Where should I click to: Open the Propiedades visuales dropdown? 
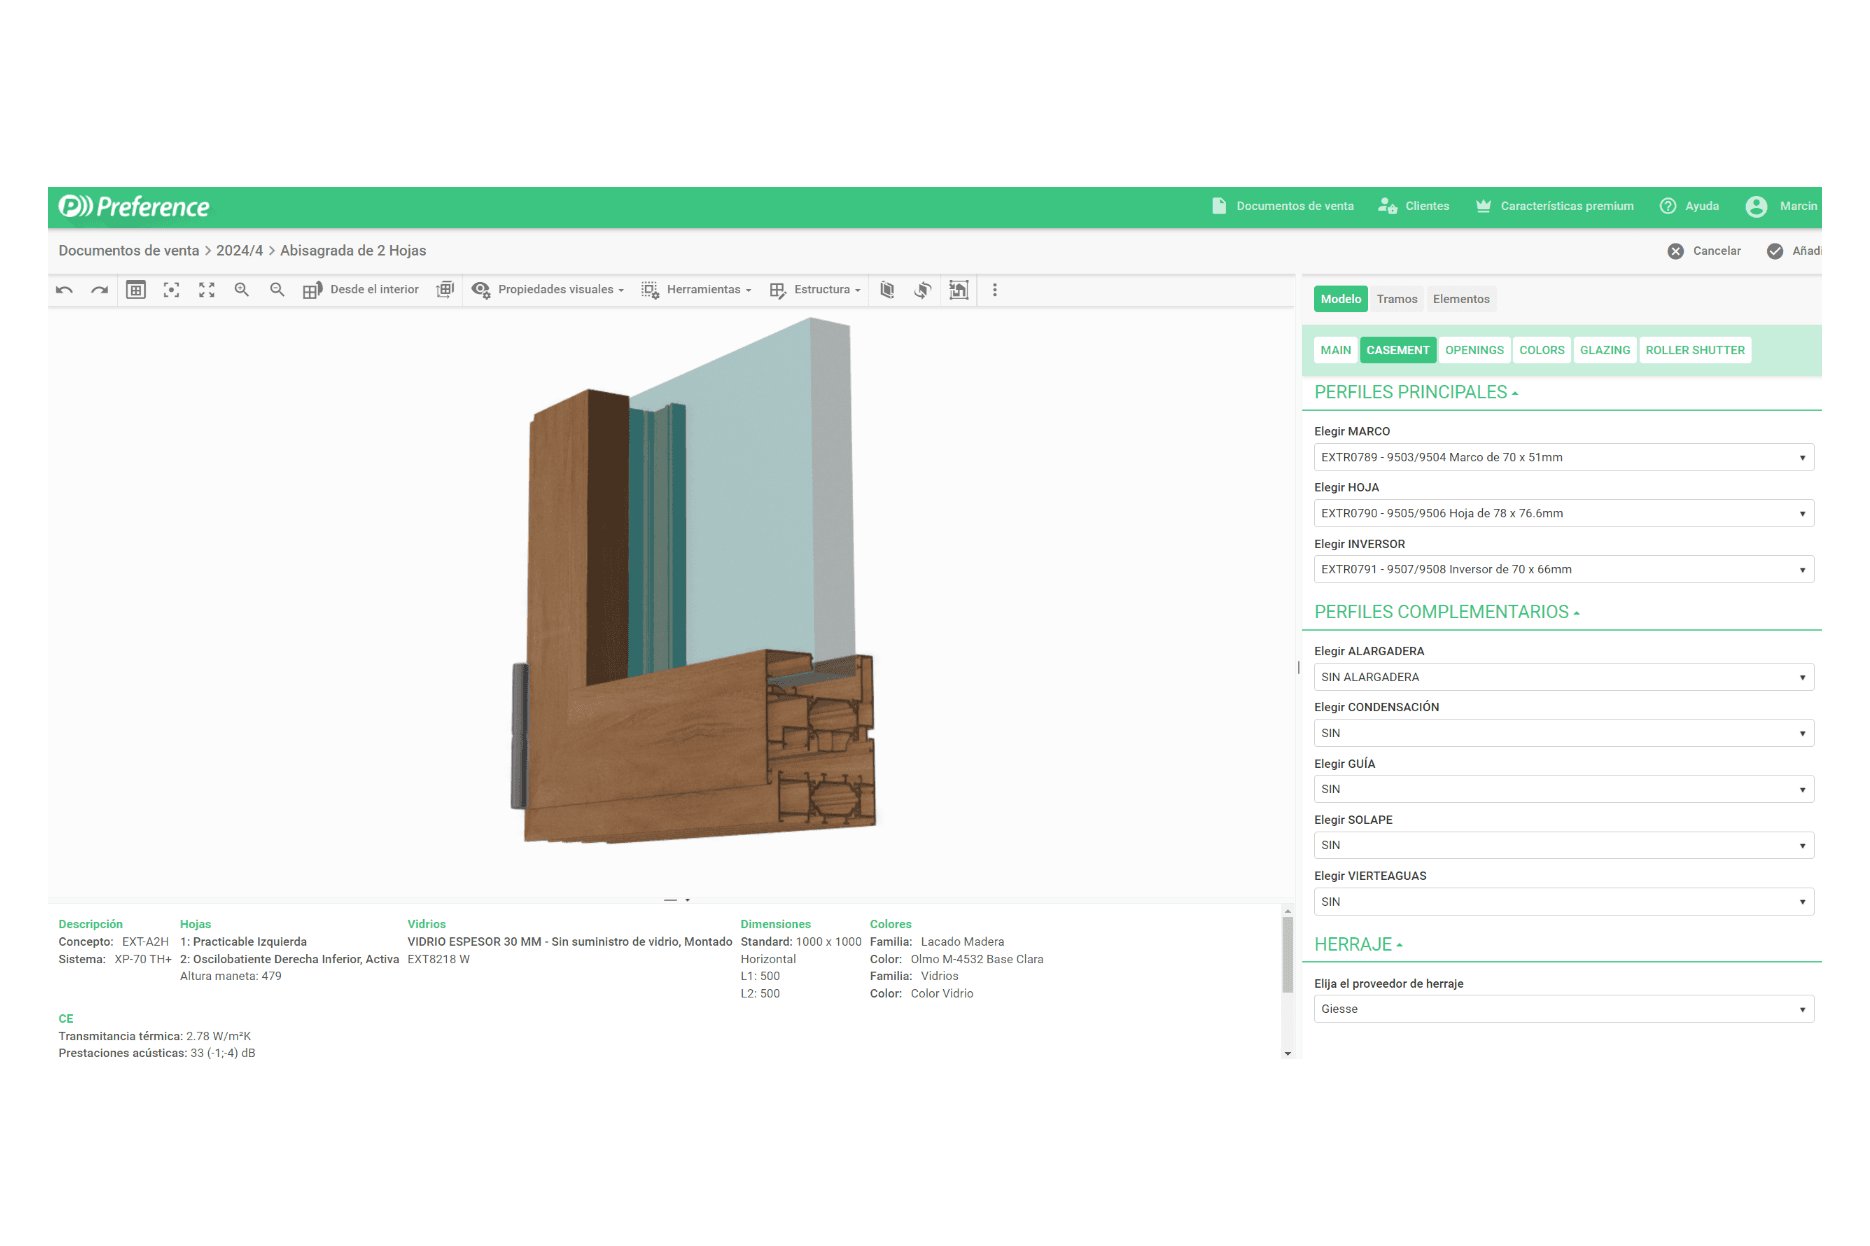point(548,290)
